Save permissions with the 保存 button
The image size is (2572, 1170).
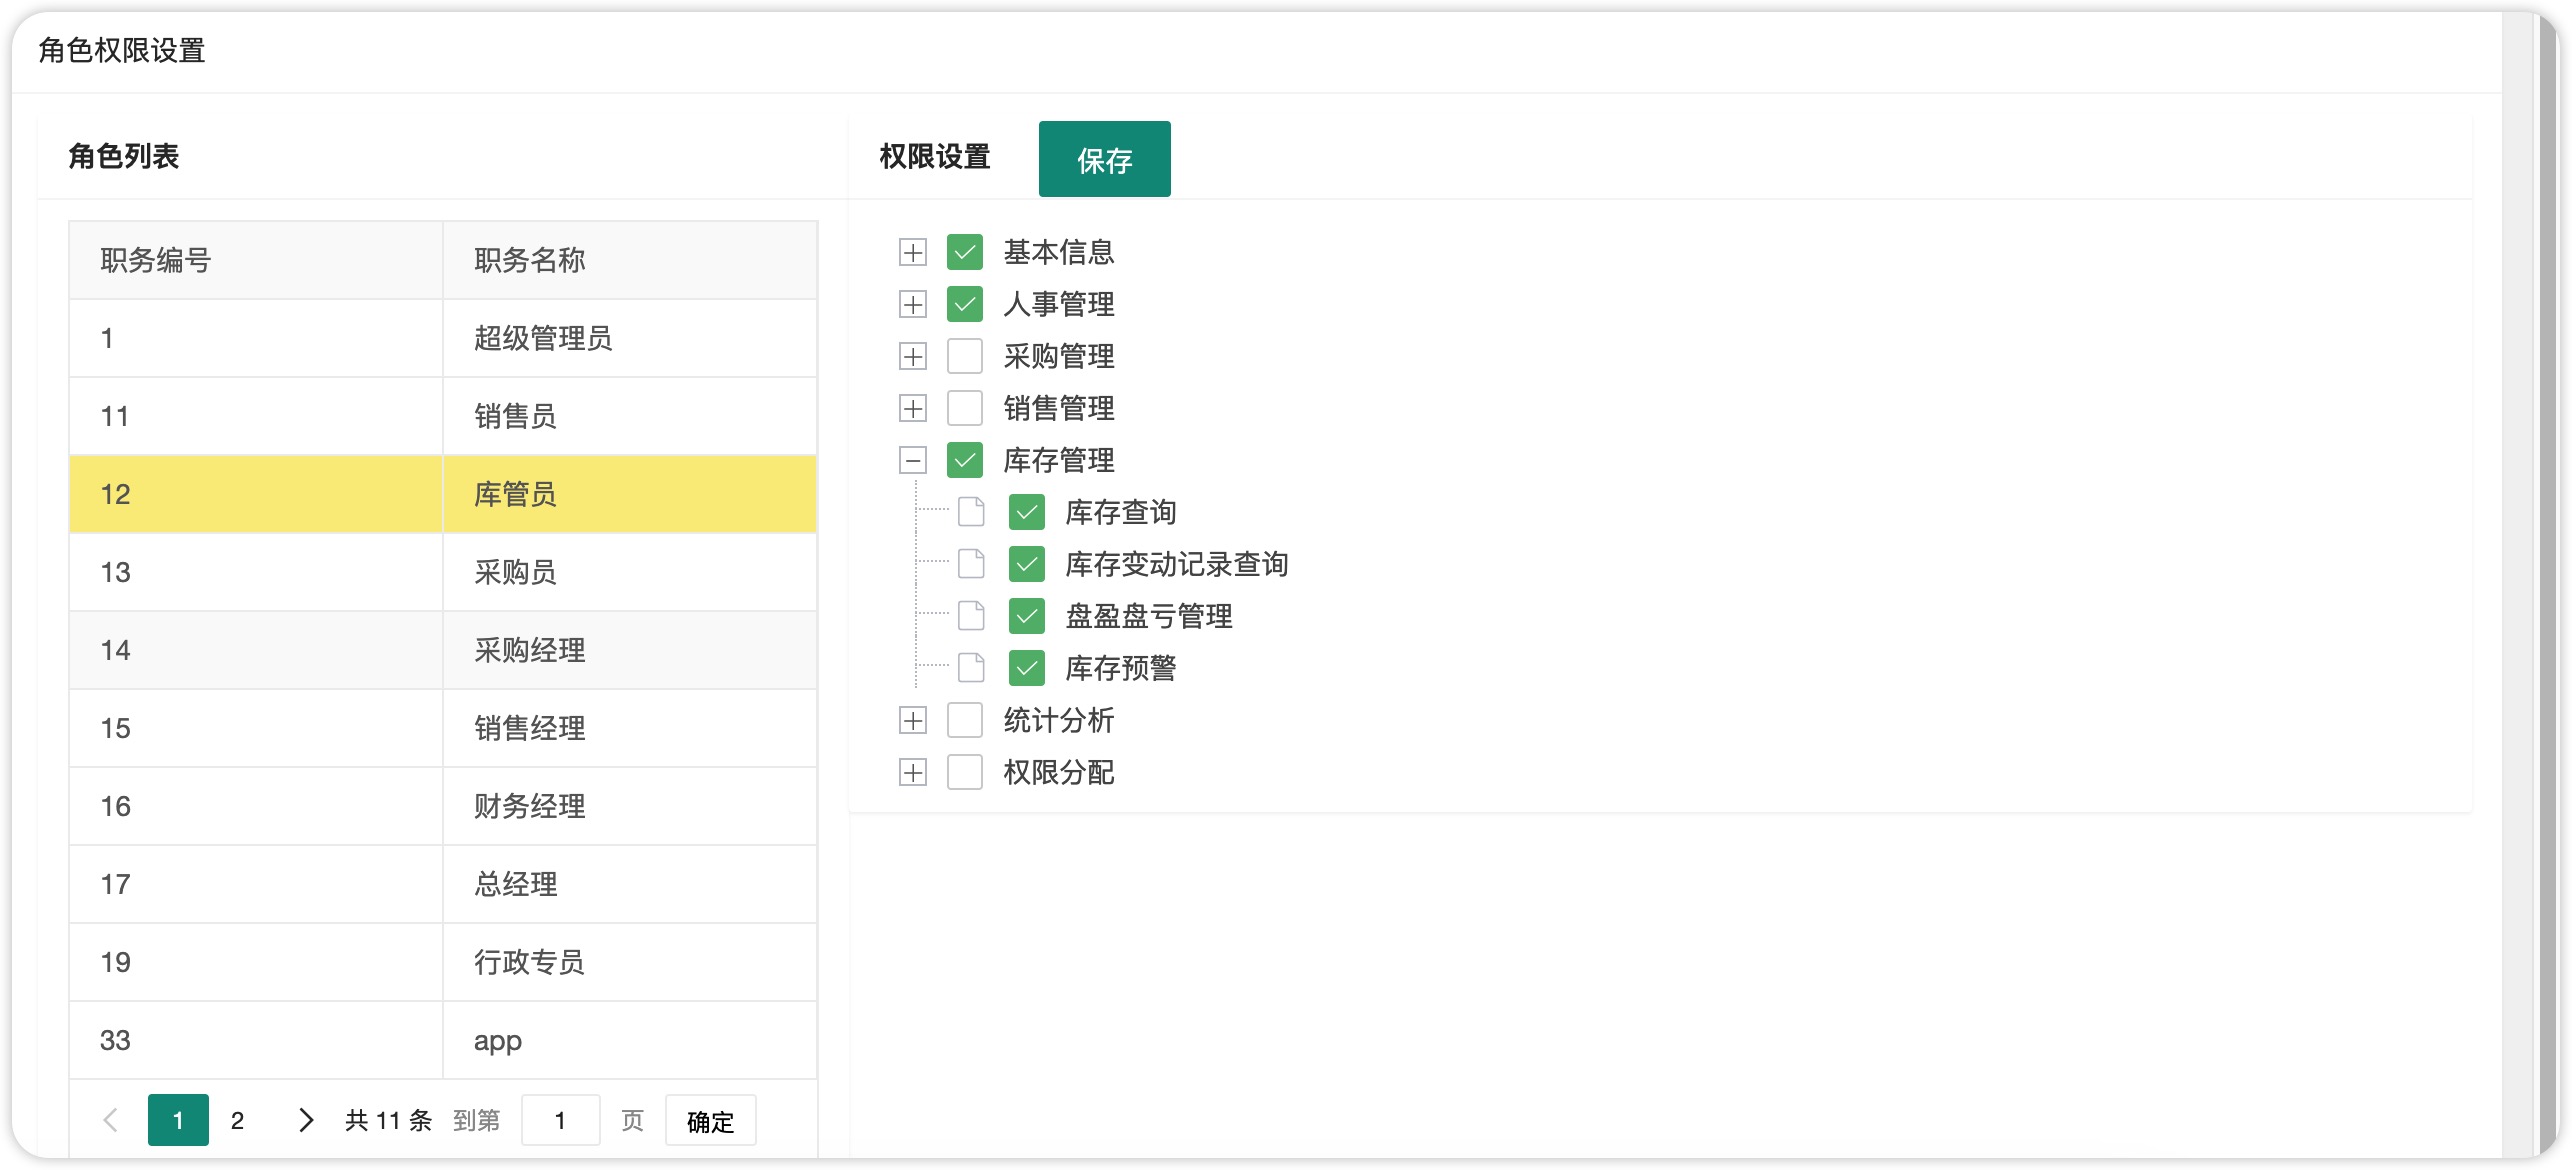pyautogui.click(x=1104, y=159)
